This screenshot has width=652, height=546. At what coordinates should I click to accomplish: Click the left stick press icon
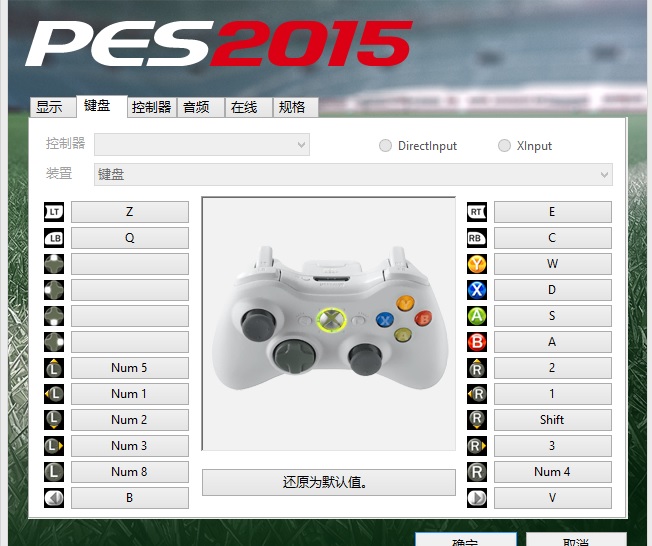pos(54,472)
